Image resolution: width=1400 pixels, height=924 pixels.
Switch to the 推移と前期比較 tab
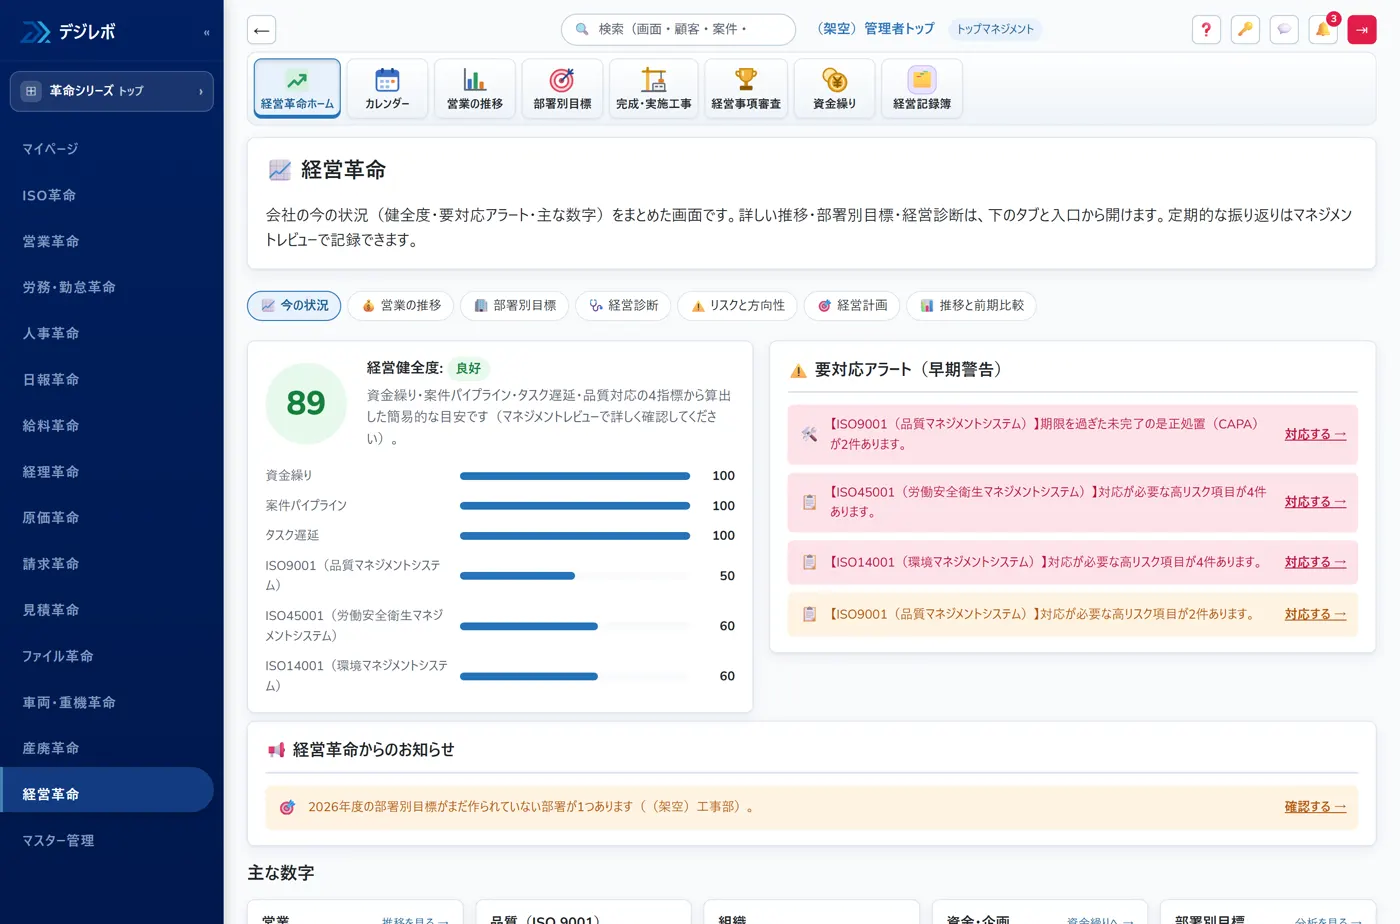(971, 306)
